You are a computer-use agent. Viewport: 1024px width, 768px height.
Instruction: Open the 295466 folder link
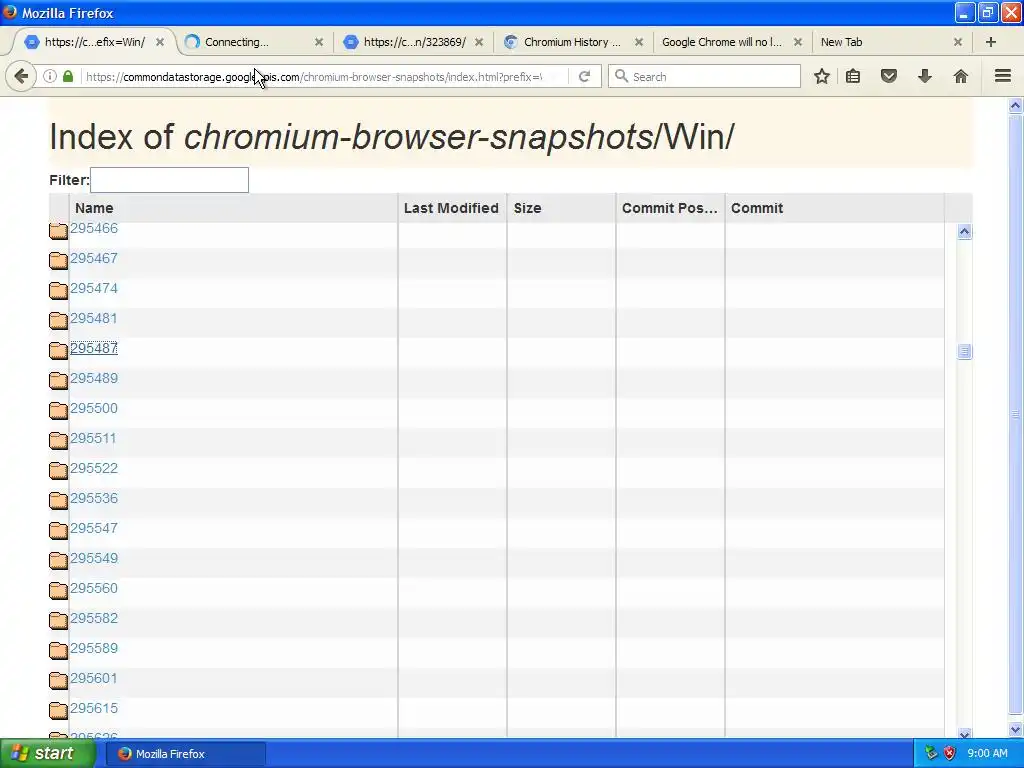coord(94,229)
